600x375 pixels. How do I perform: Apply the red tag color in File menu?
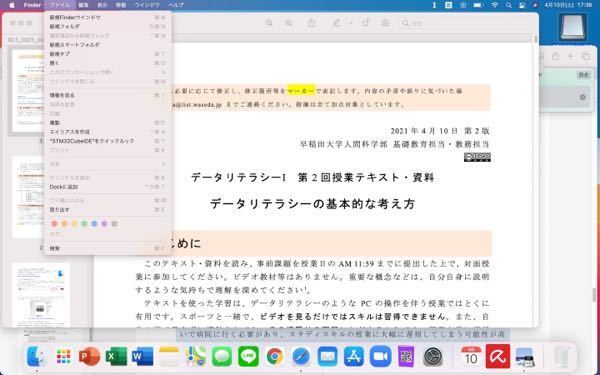pos(54,223)
